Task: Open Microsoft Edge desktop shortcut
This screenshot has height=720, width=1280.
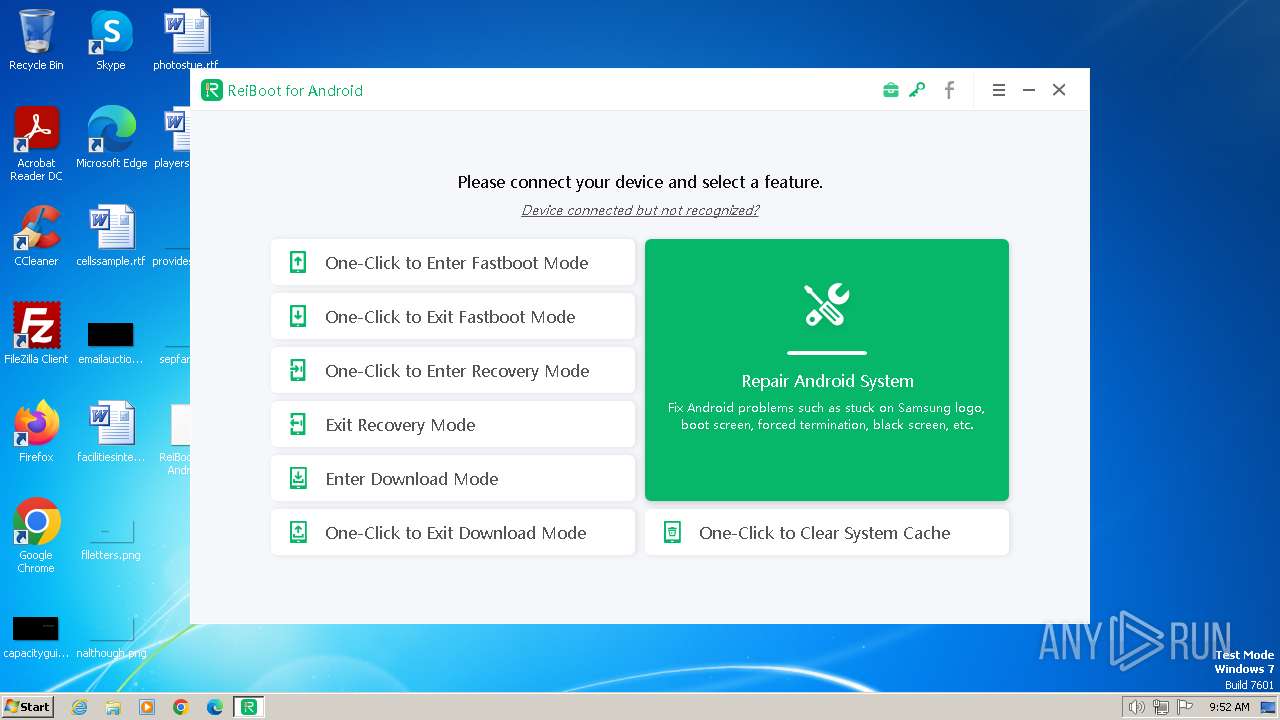Action: point(111,137)
